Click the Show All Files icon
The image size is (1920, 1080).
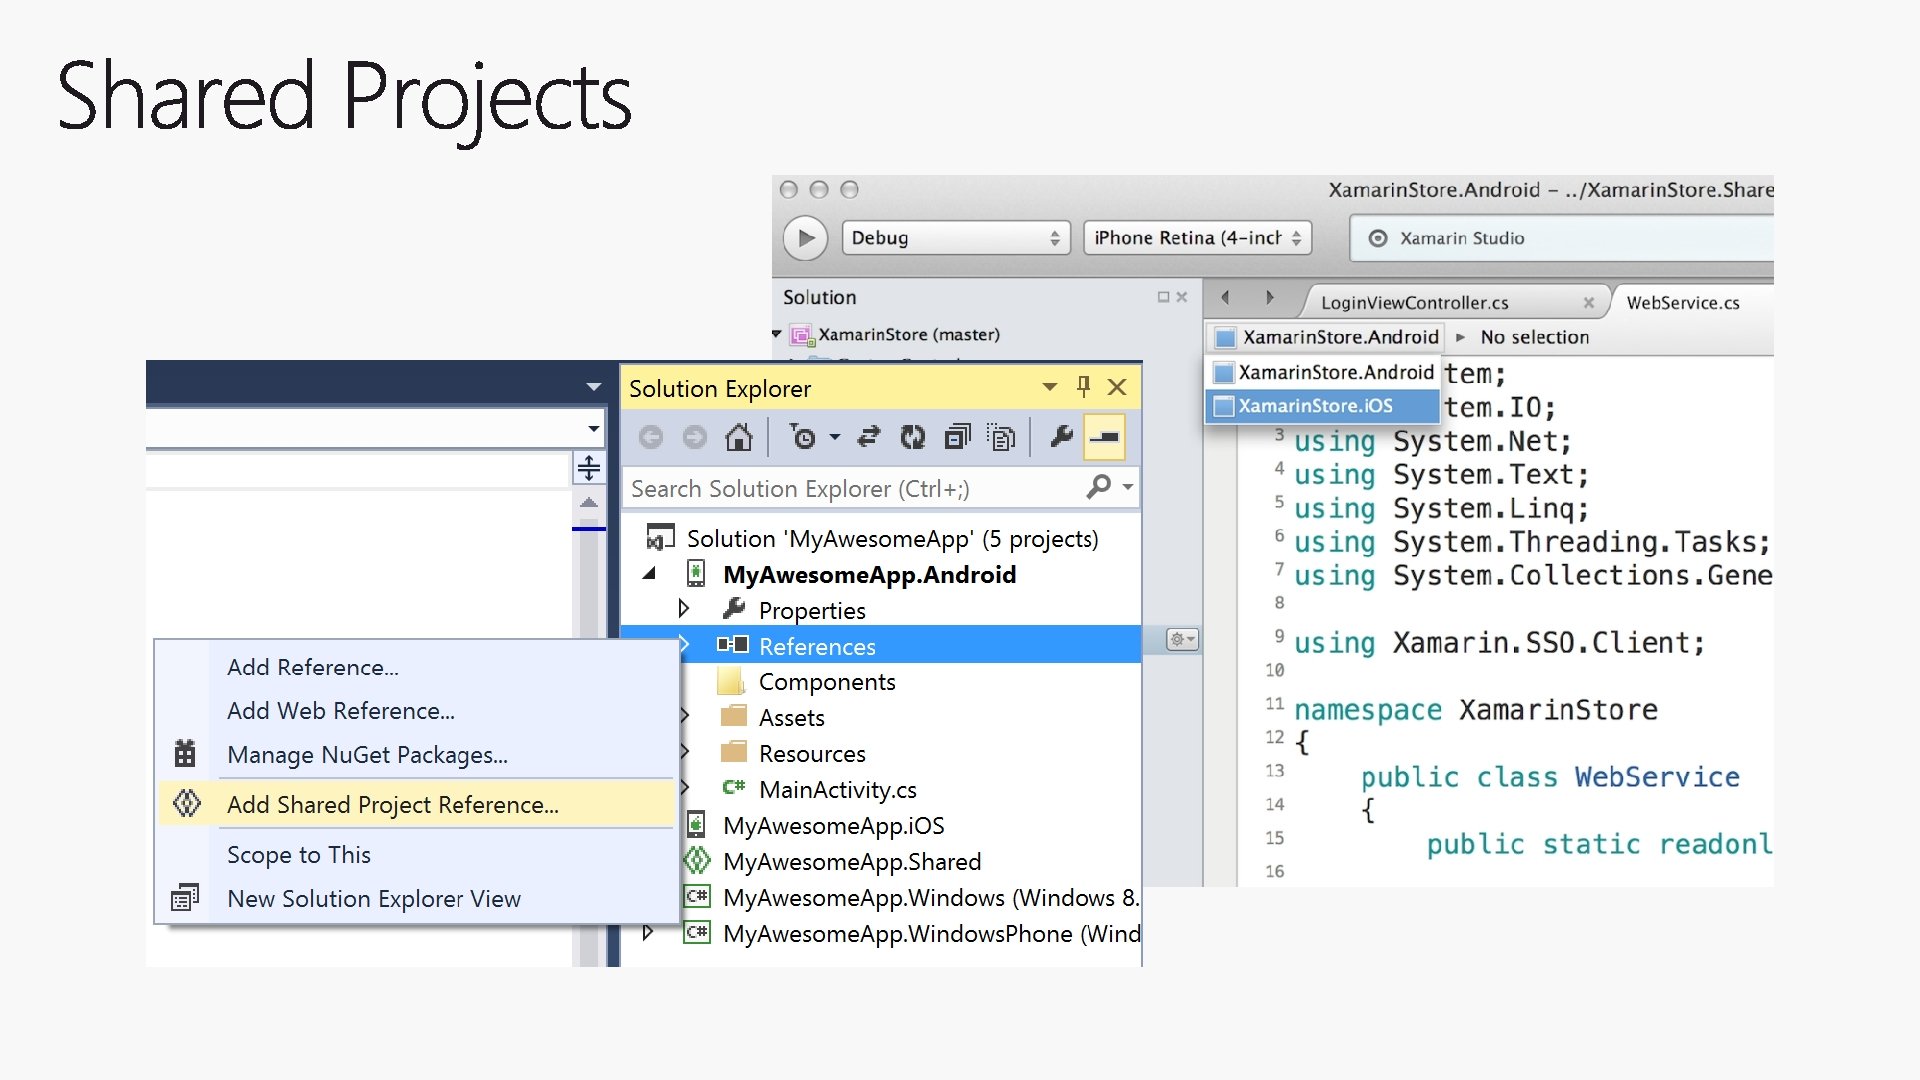[x=1001, y=437]
